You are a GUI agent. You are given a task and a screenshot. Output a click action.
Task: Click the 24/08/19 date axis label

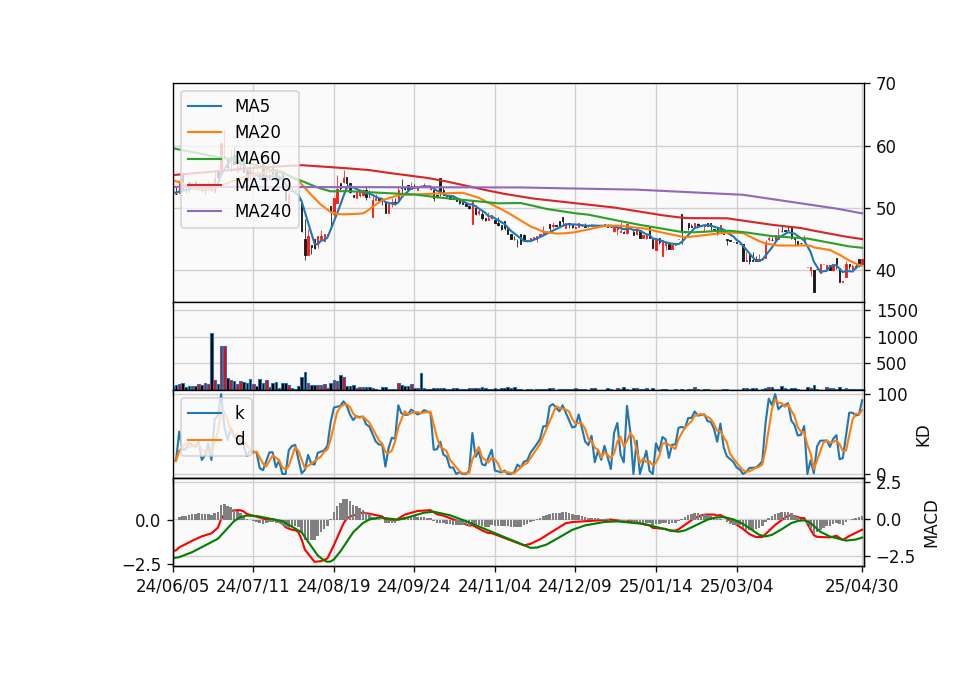pyautogui.click(x=334, y=586)
